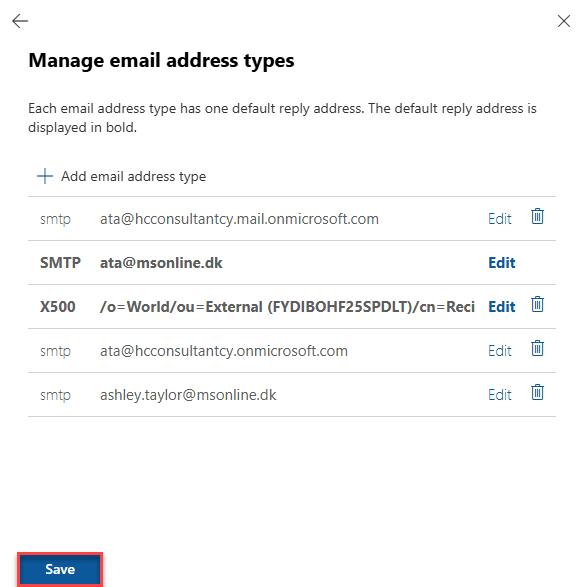Viewport: 581px width, 587px height.
Task: Edit primary SMTP ata@msonline.dk address
Action: coord(502,263)
